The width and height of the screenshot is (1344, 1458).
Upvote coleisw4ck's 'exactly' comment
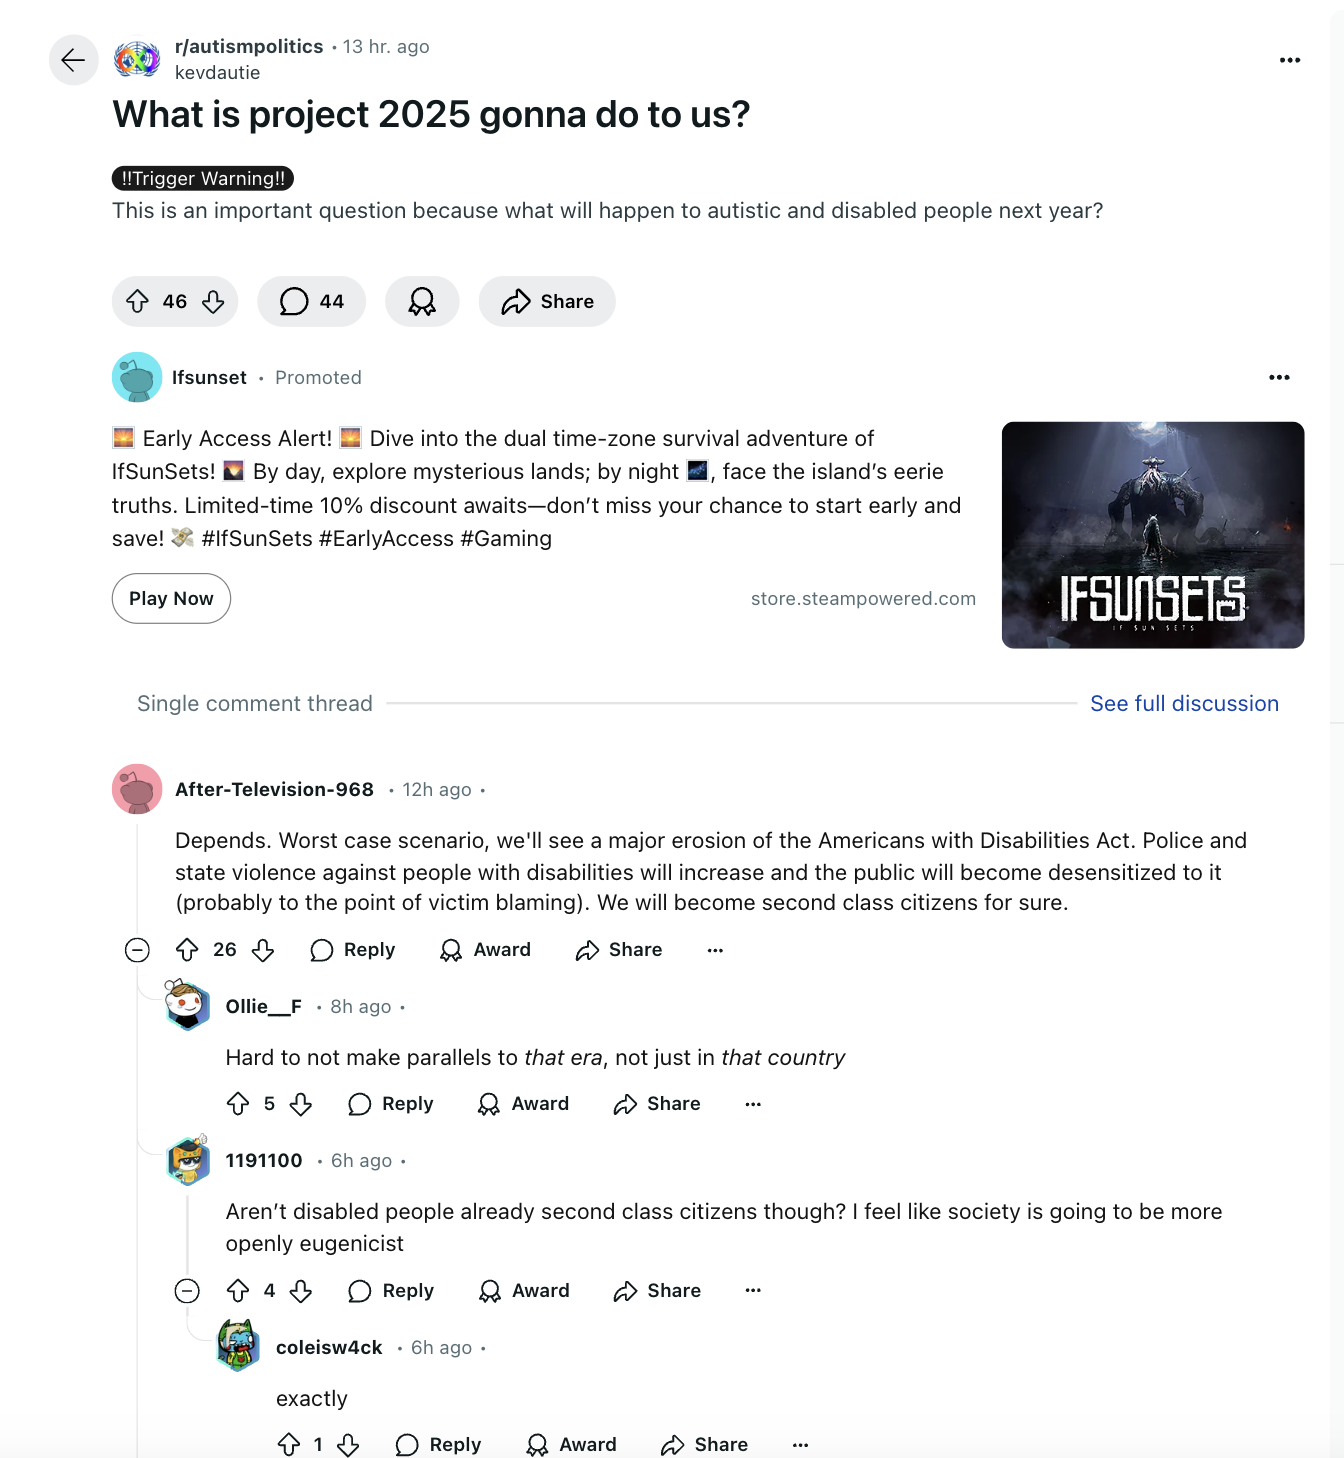click(289, 1444)
